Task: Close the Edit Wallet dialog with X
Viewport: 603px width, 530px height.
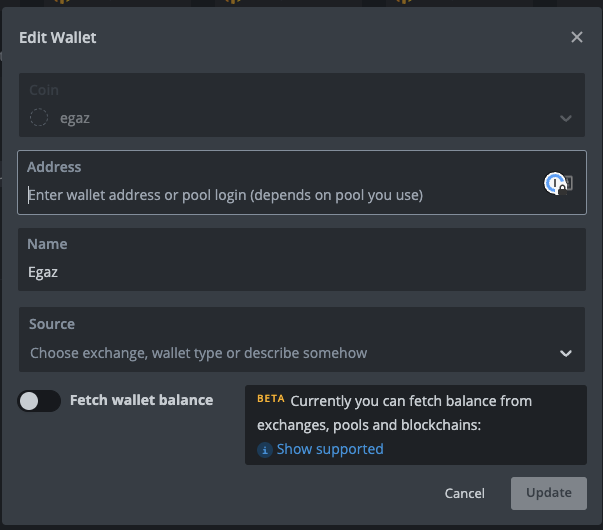Action: (x=576, y=37)
